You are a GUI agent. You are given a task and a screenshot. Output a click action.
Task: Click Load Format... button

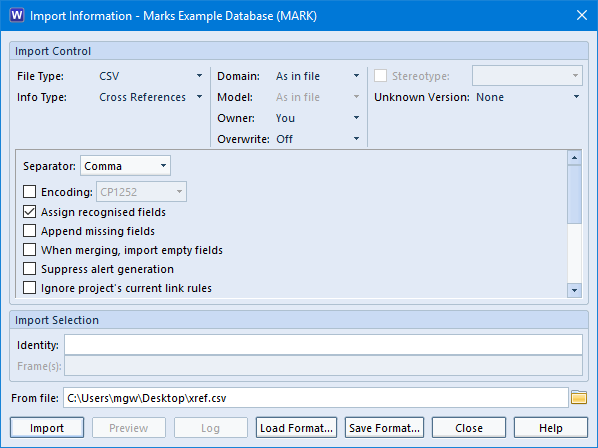296,428
